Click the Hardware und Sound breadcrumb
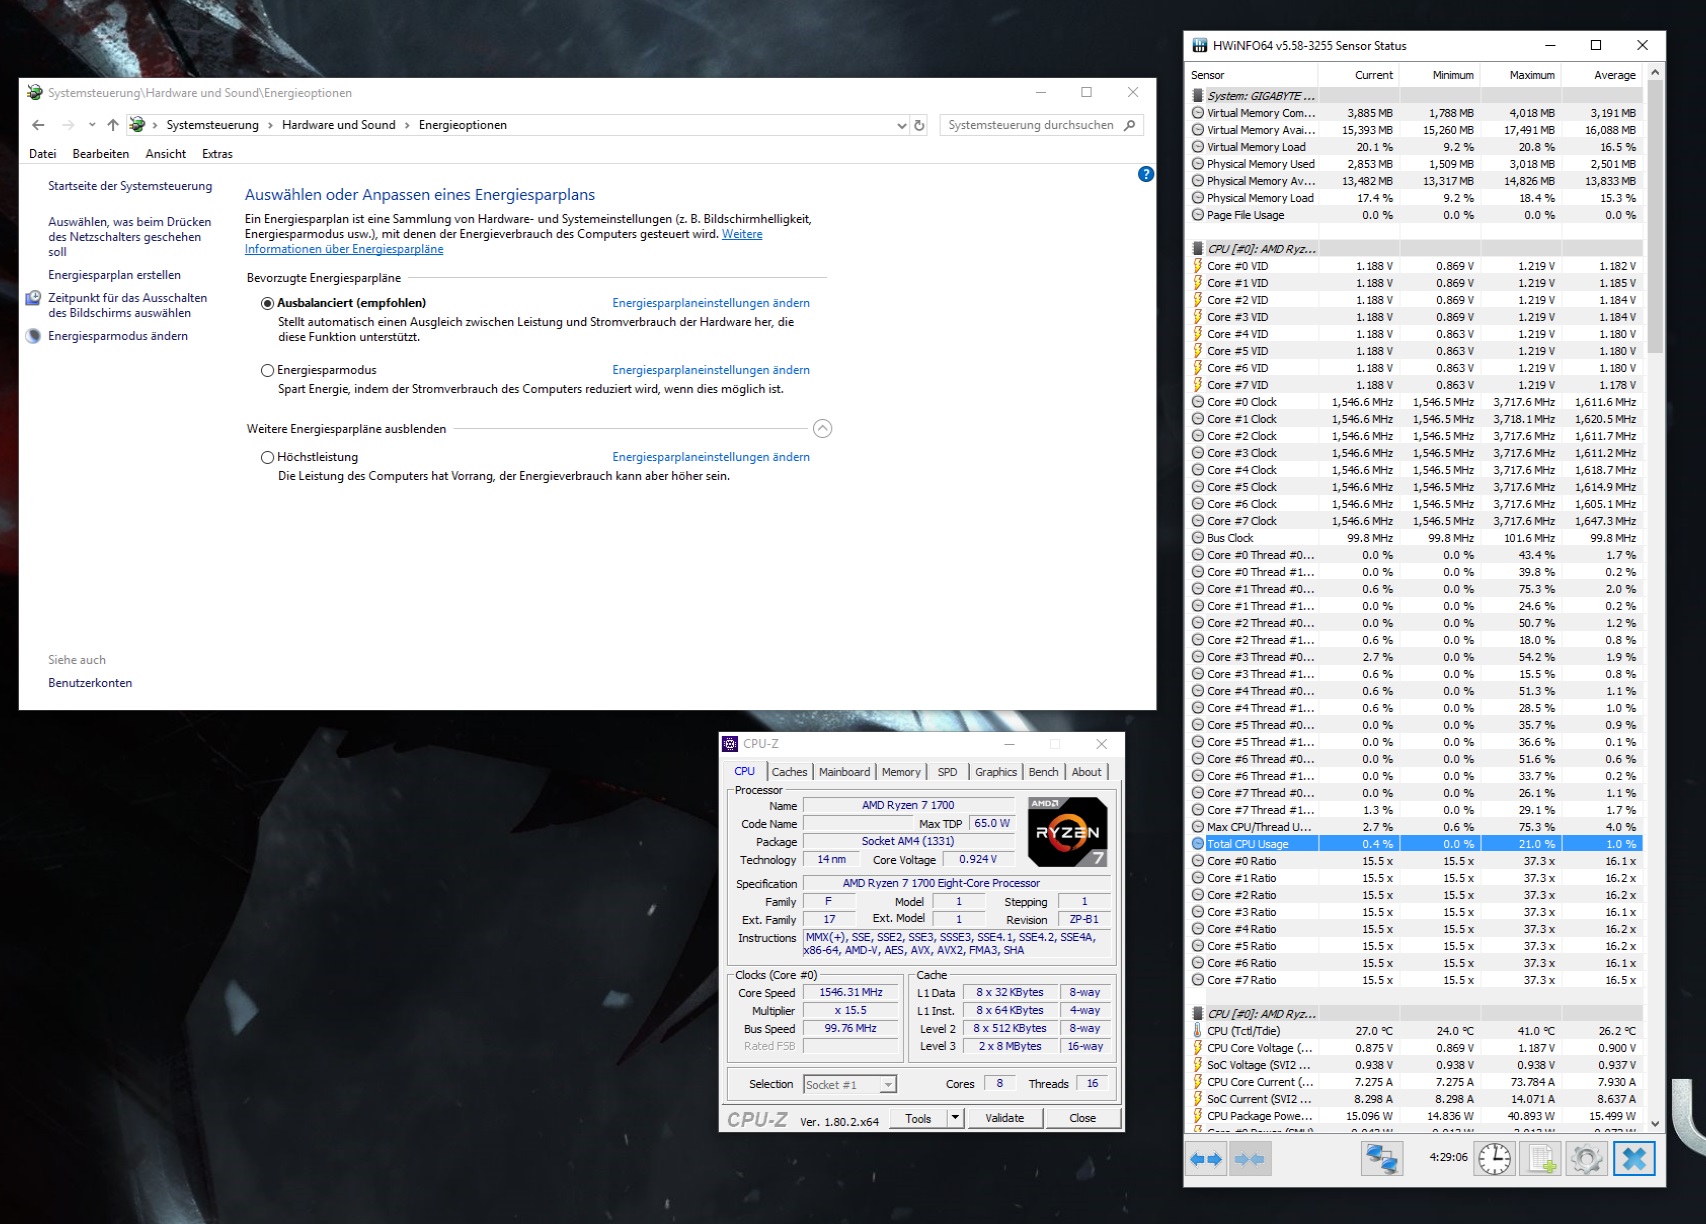 pyautogui.click(x=339, y=125)
